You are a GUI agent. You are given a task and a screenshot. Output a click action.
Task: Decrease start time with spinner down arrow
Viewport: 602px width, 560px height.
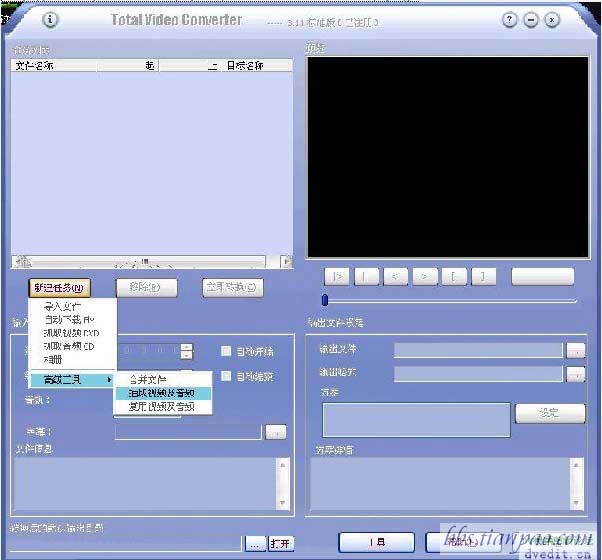click(x=187, y=355)
